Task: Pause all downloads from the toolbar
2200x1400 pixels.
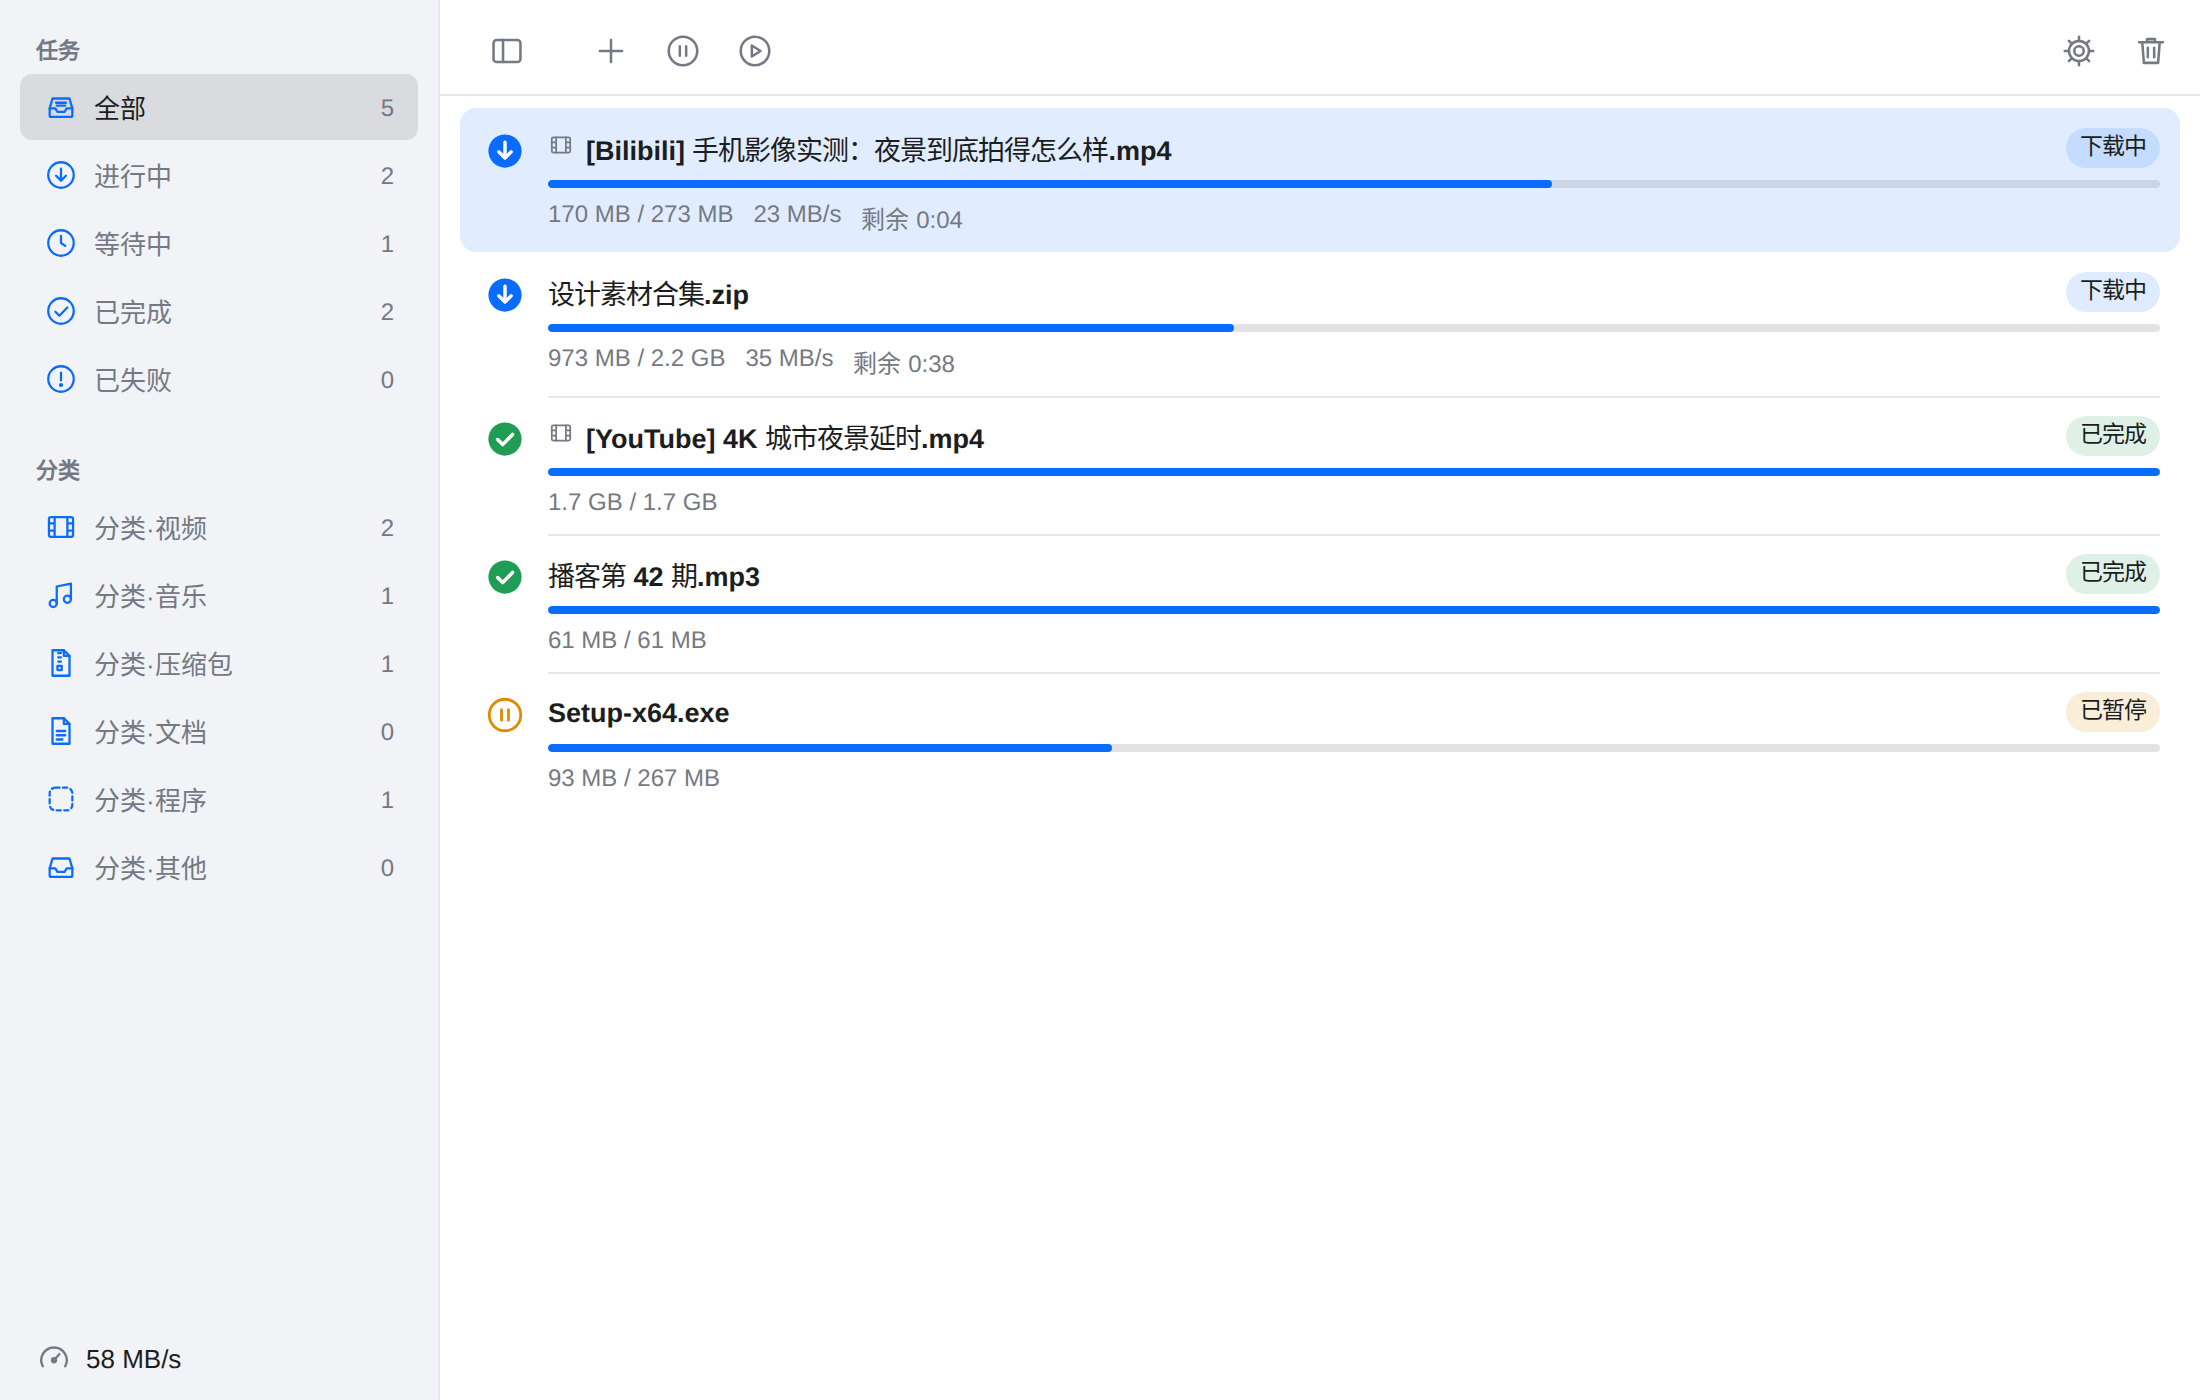Action: (683, 51)
